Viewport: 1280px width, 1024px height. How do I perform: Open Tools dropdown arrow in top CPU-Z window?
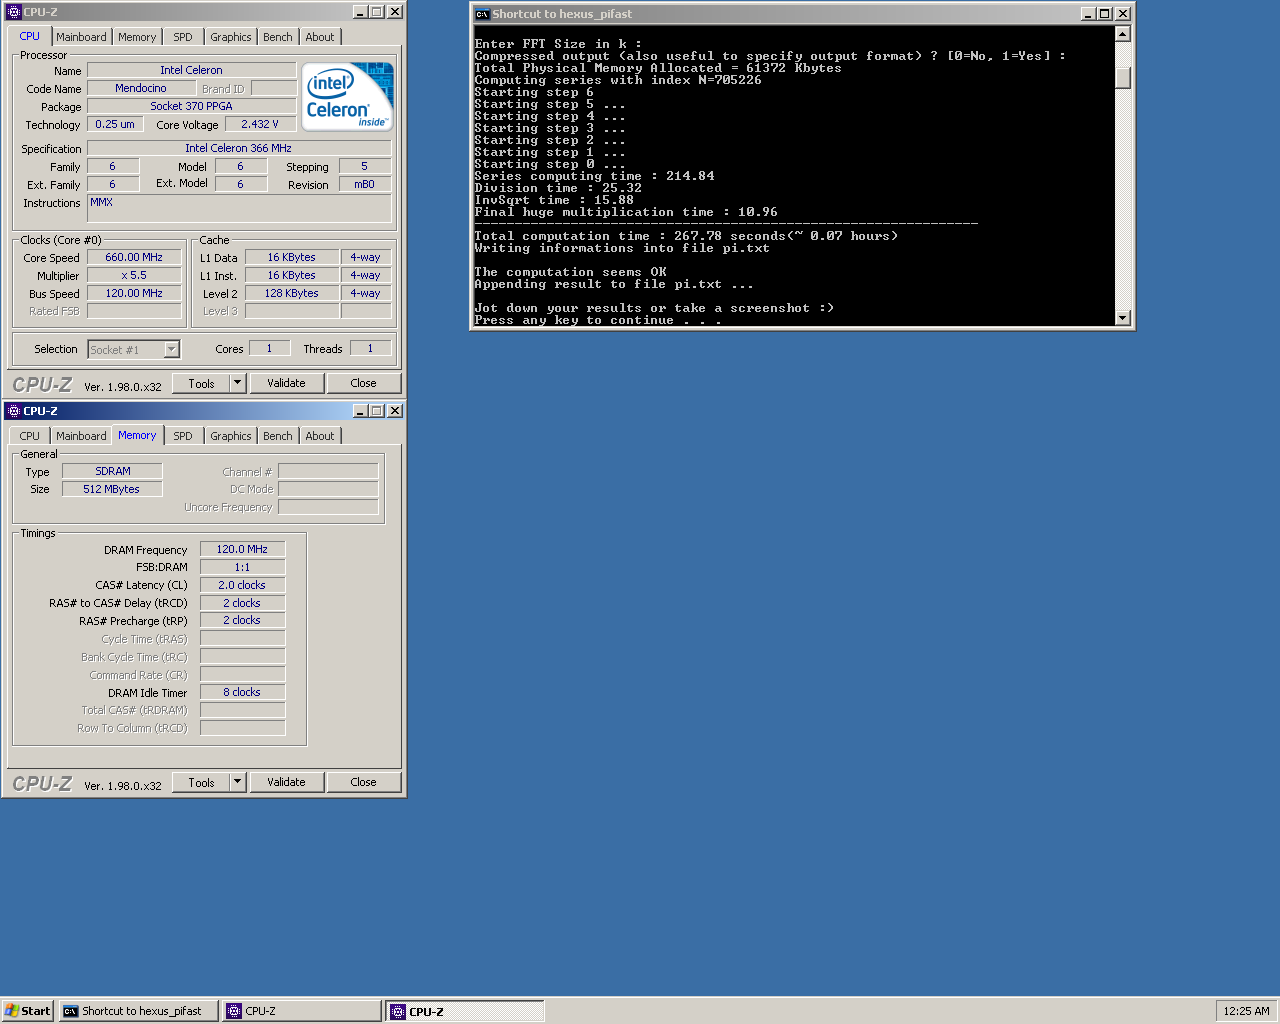(238, 383)
